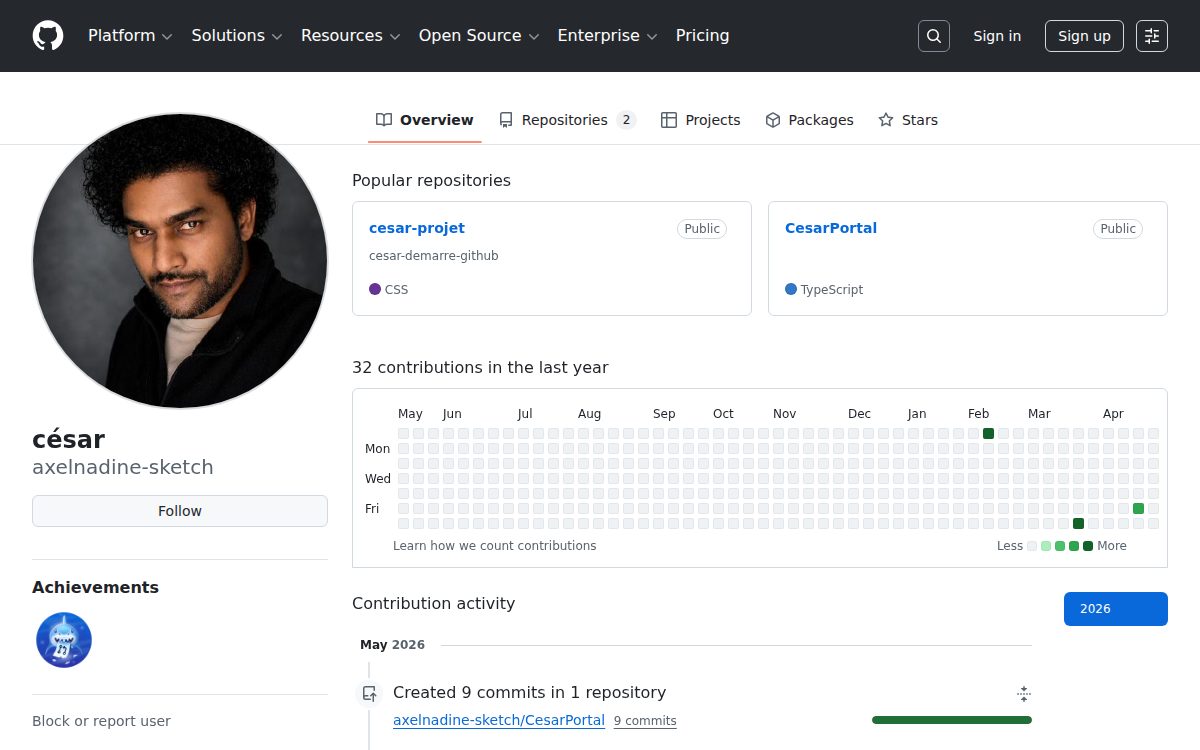Click the lightest green legend square

(x=1046, y=546)
